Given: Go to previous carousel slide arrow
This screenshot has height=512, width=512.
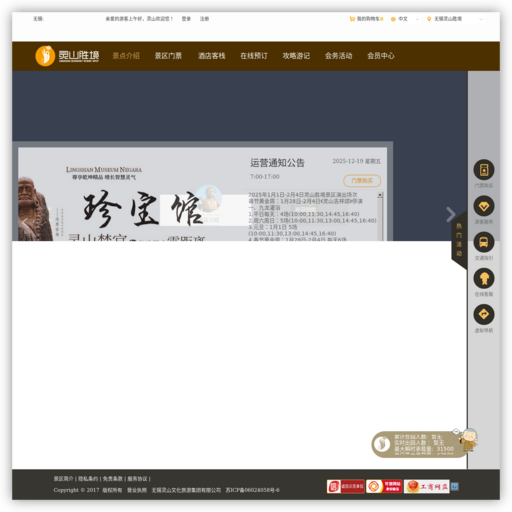Looking at the screenshot, I should coord(25,223).
